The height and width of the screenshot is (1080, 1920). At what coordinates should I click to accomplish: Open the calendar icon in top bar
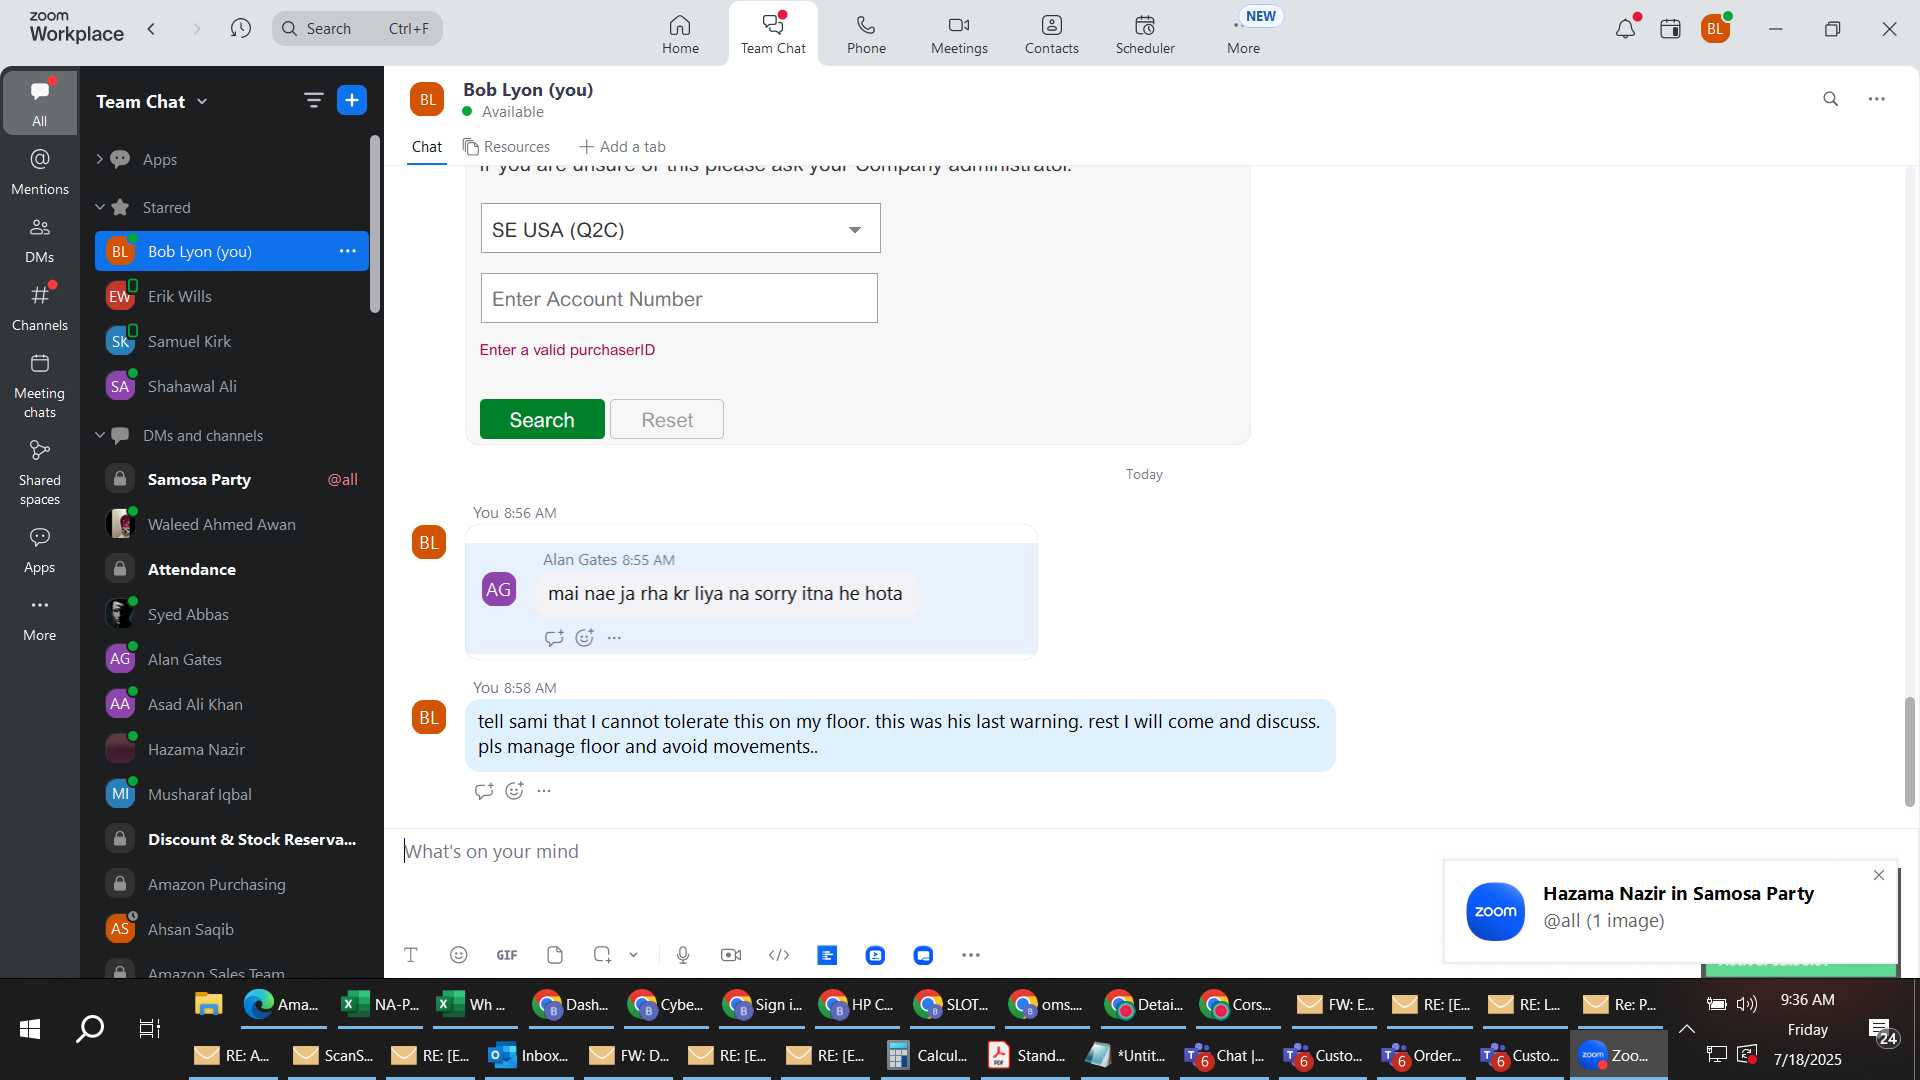(x=1670, y=29)
